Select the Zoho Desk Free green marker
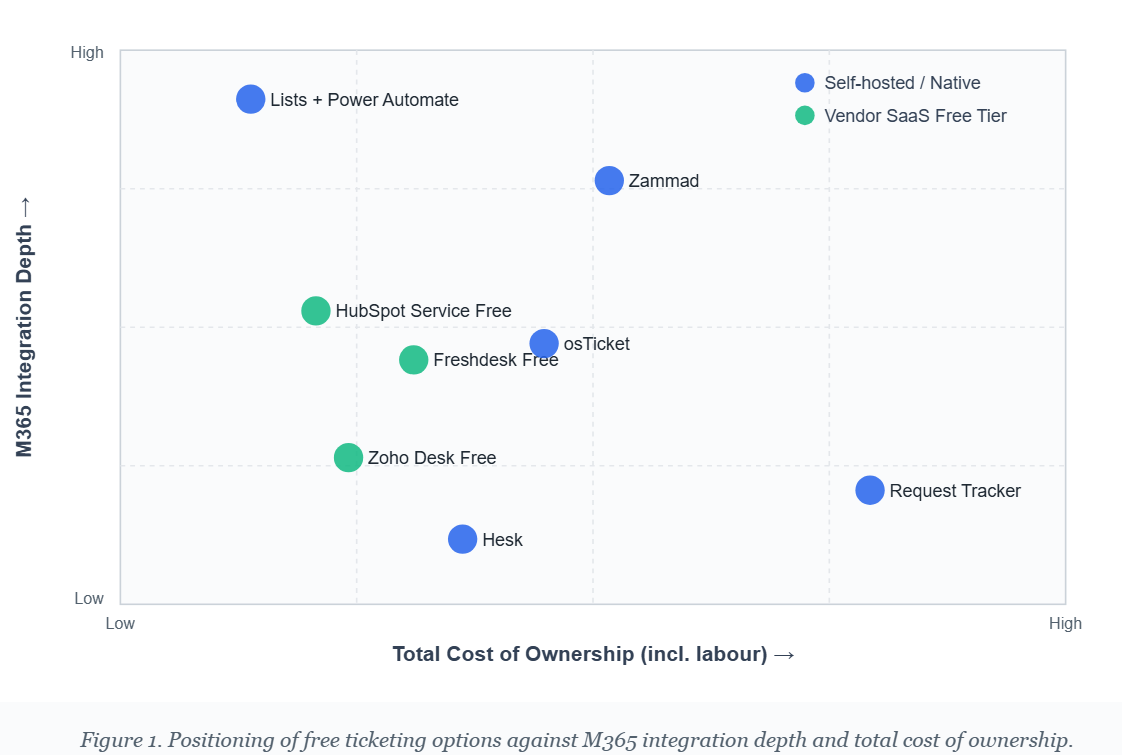This screenshot has height=755, width=1122. click(x=348, y=458)
